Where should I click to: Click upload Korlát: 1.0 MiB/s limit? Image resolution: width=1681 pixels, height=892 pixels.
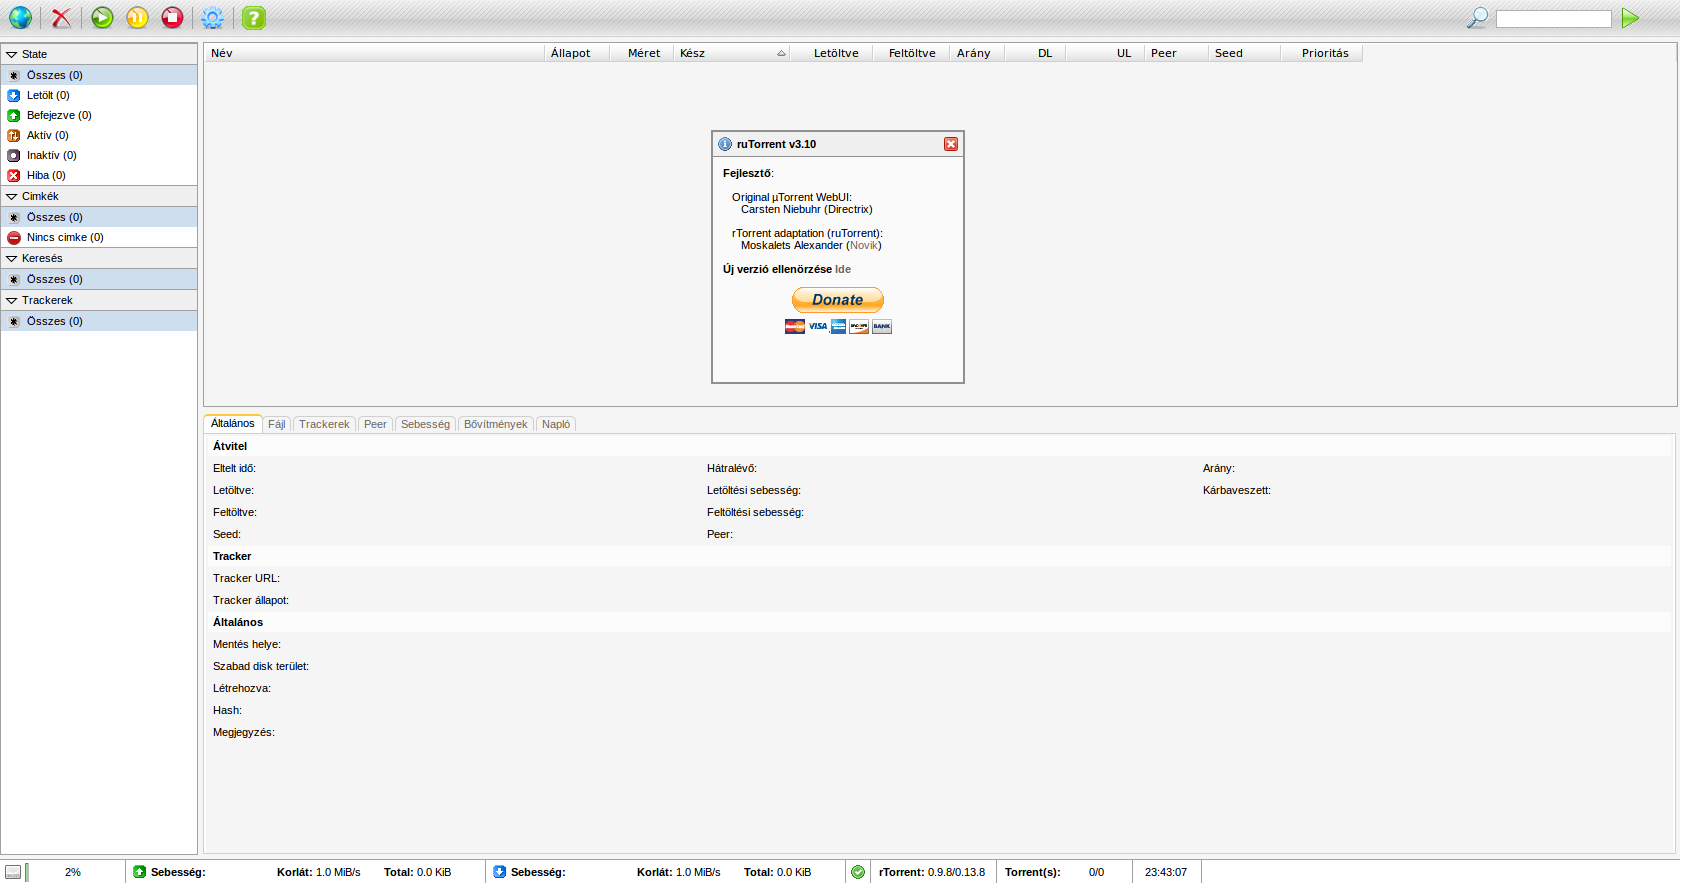coord(319,872)
